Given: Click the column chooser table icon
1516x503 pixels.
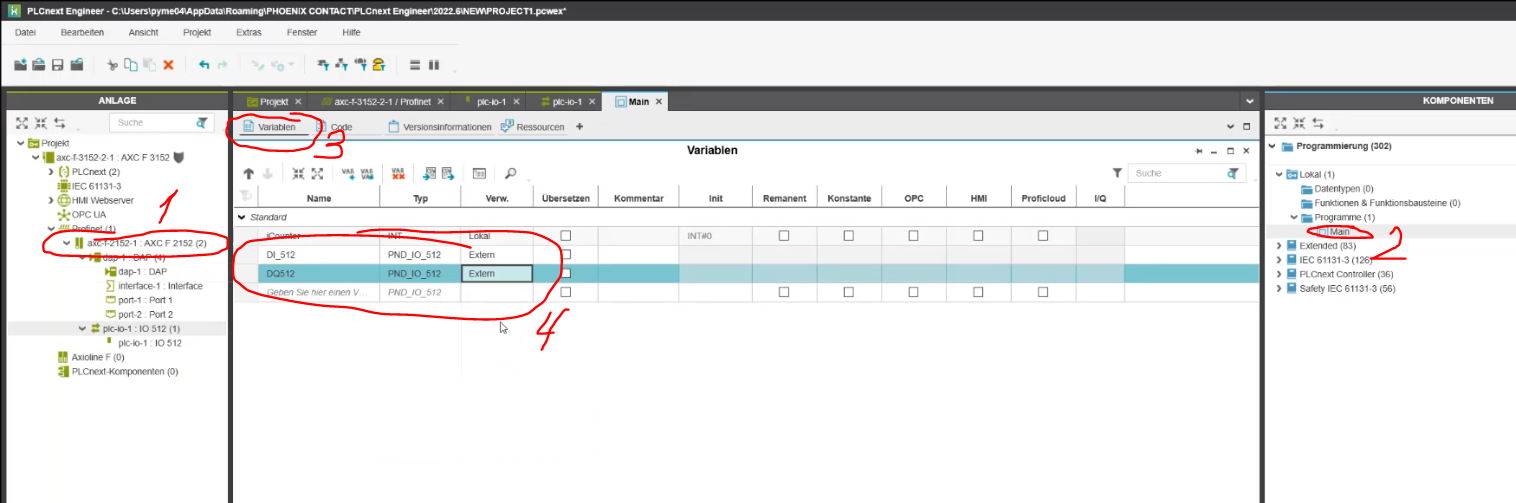Looking at the screenshot, I should click(x=479, y=173).
